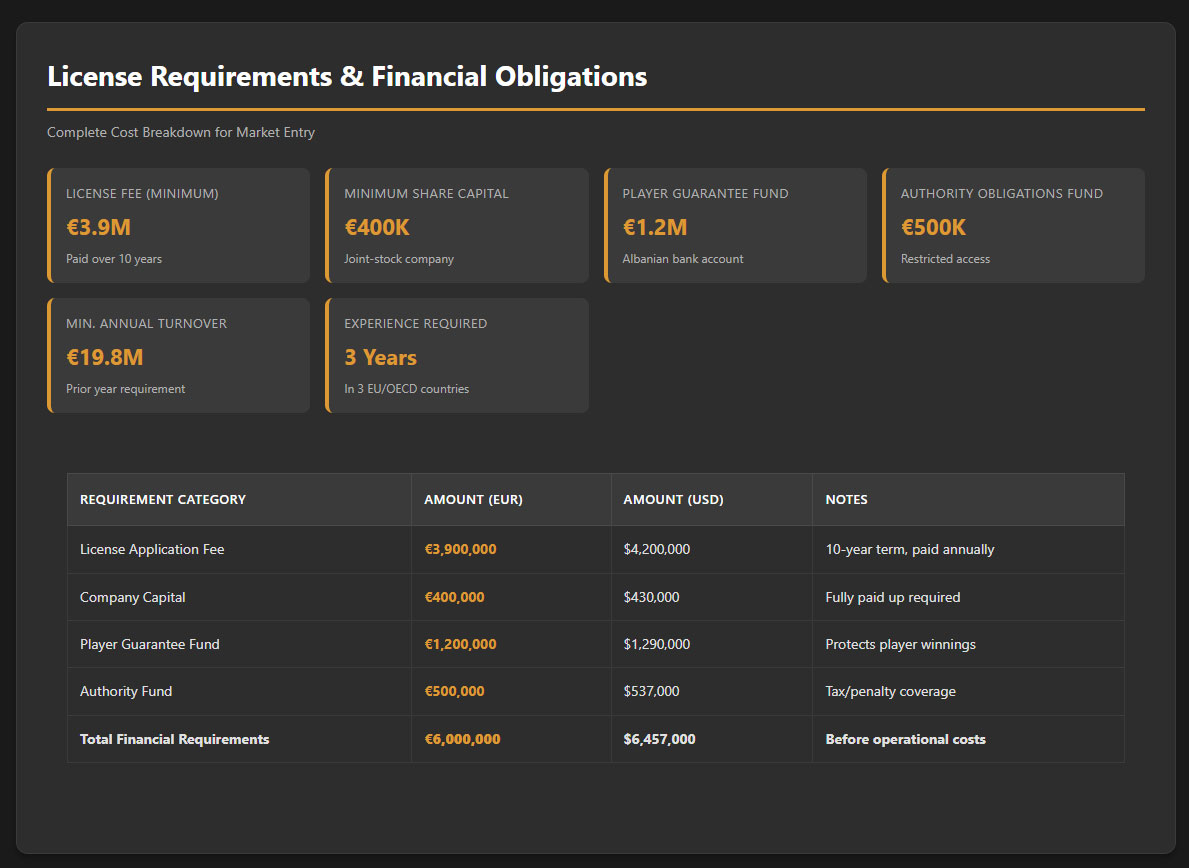
Task: Click the Experience Required card
Action: tap(457, 355)
